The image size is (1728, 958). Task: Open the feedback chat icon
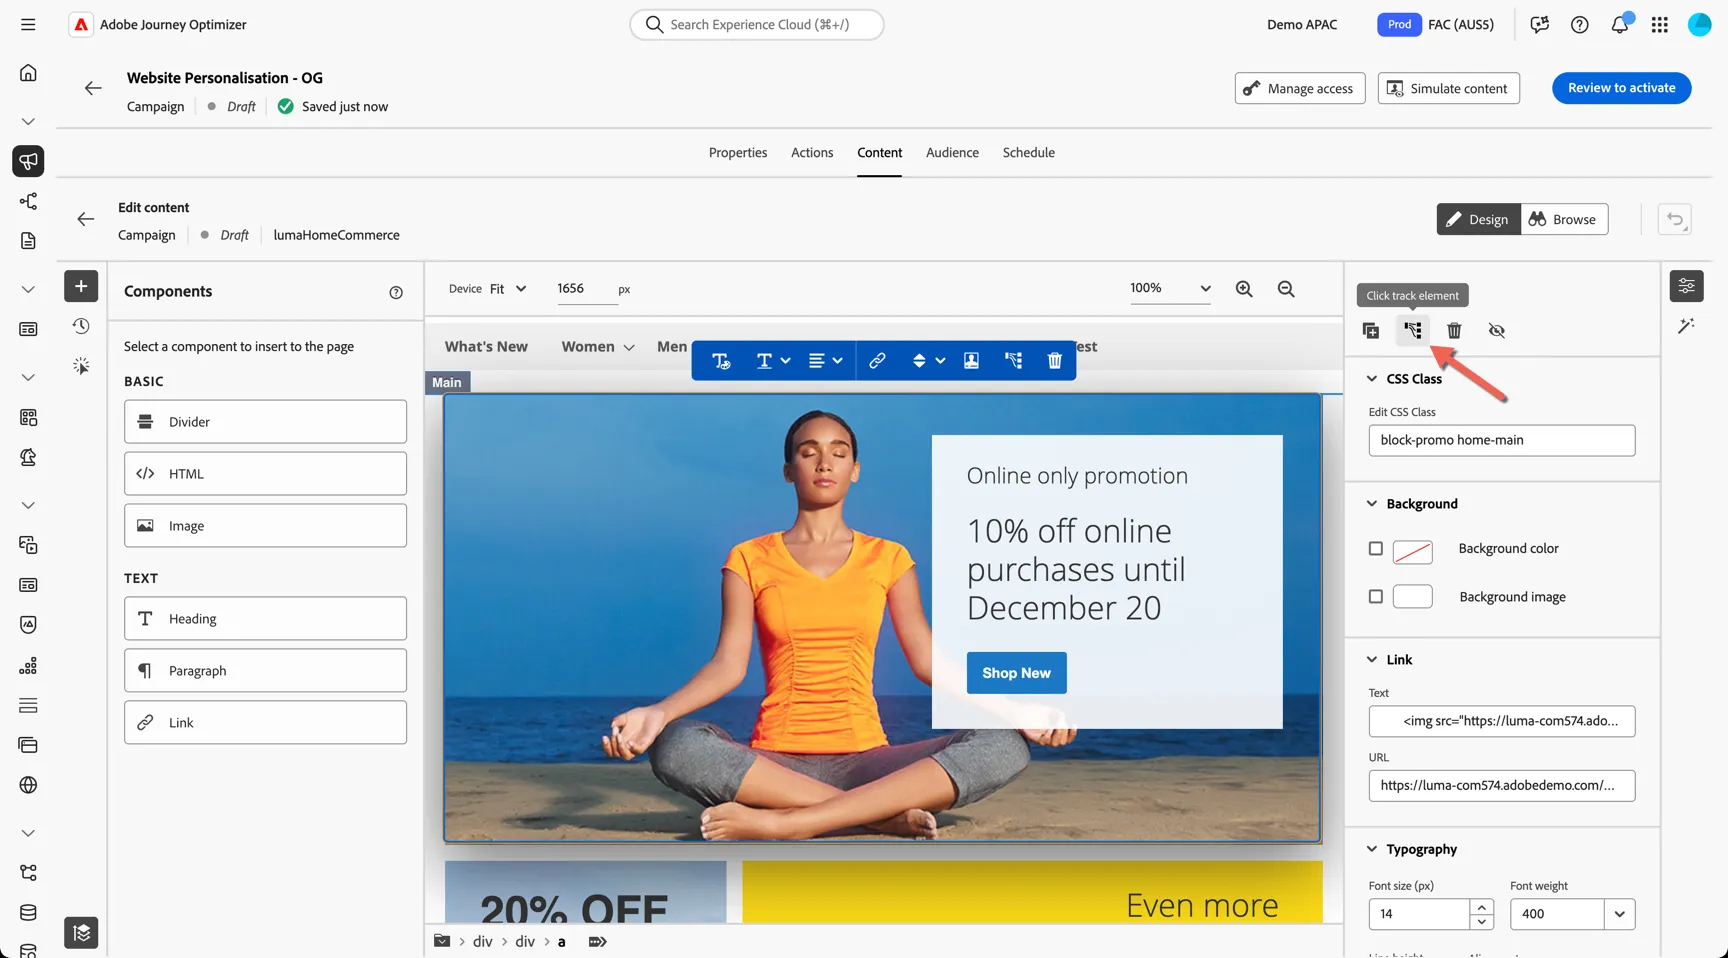point(1539,24)
